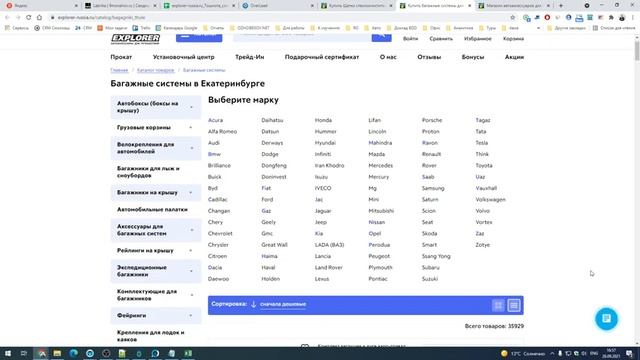Open Установочный центр menu item
The height and width of the screenshot is (360, 640).
point(184,57)
